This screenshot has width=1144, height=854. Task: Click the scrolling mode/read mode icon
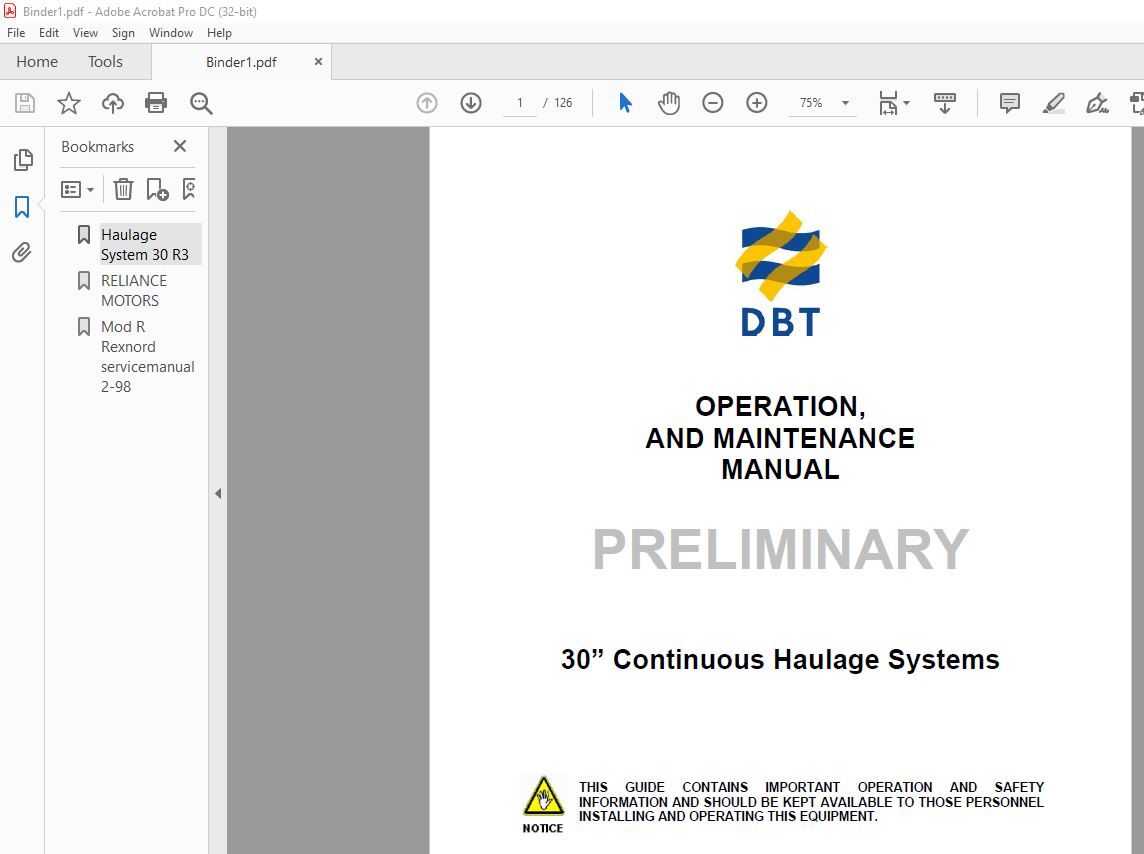point(945,103)
